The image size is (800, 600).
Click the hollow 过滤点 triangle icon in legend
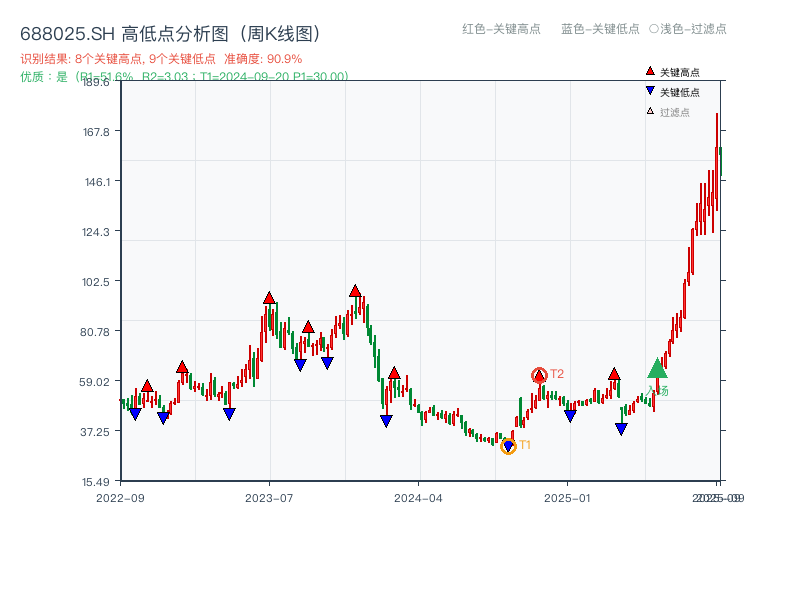pyautogui.click(x=649, y=111)
